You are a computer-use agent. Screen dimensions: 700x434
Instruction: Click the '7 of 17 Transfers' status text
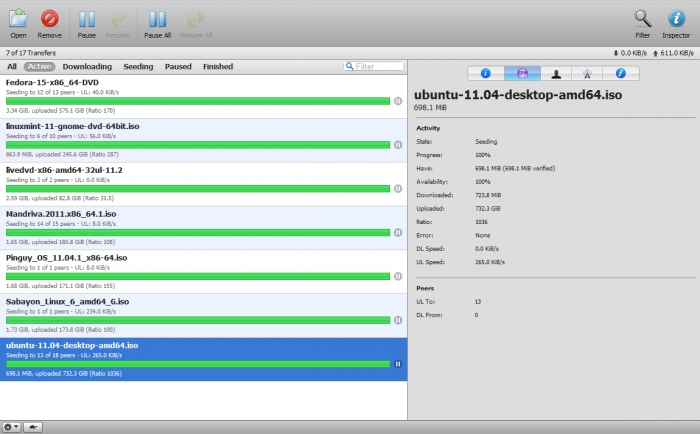pos(31,53)
